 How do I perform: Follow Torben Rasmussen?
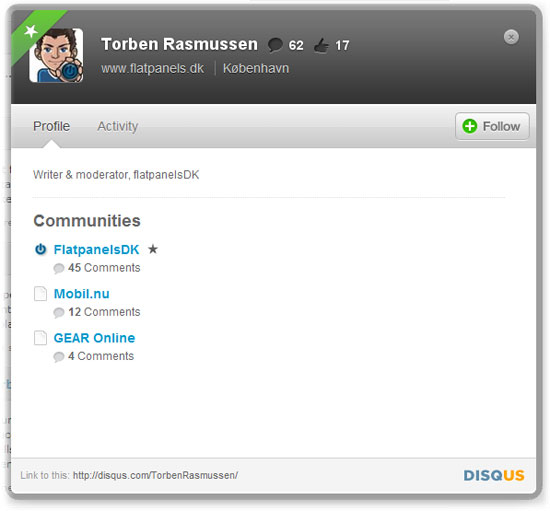(x=492, y=126)
